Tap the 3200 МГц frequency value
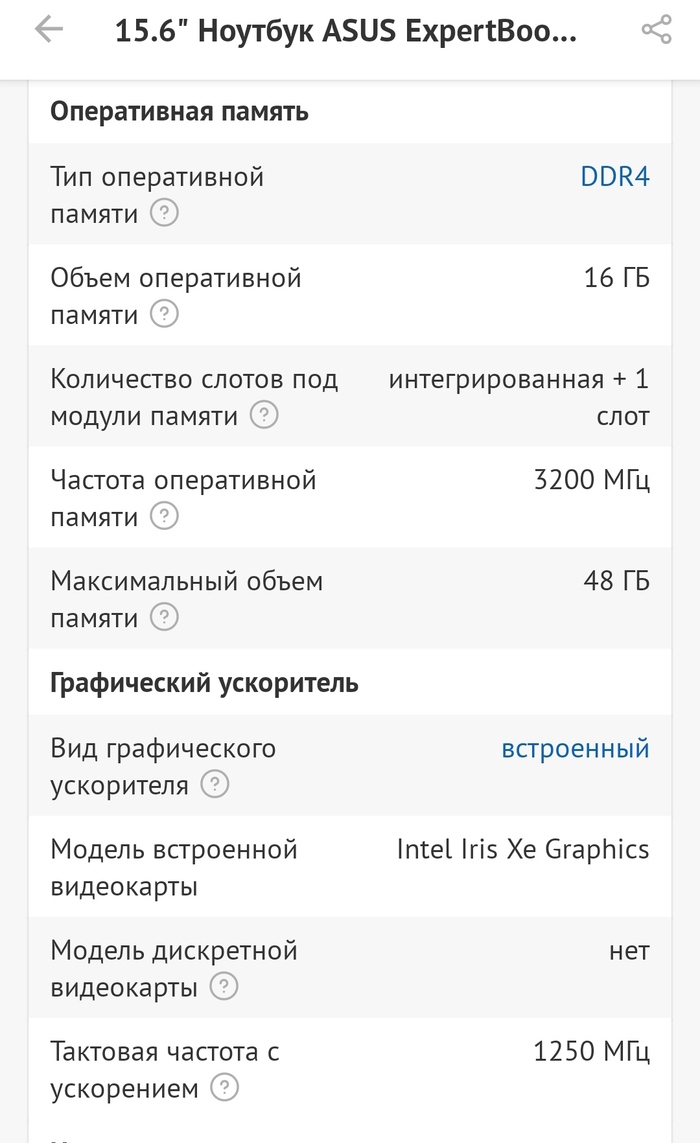Image resolution: width=700 pixels, height=1143 pixels. coord(592,480)
